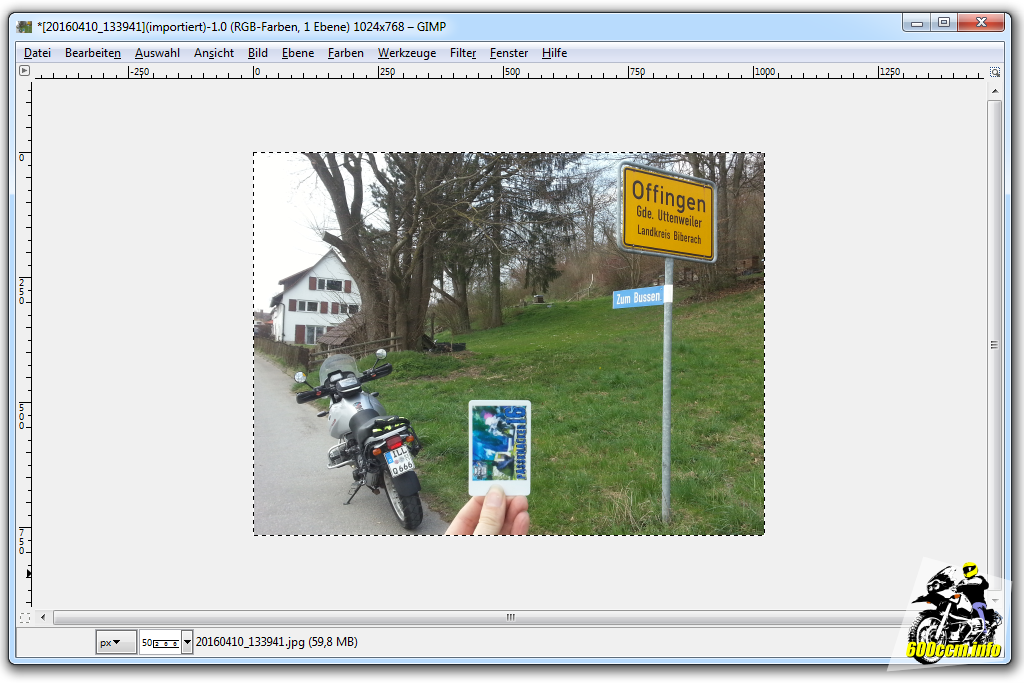Screen dimensions: 1024x683
Task: Click the GIMP app icon in title bar
Action: click(x=24, y=27)
